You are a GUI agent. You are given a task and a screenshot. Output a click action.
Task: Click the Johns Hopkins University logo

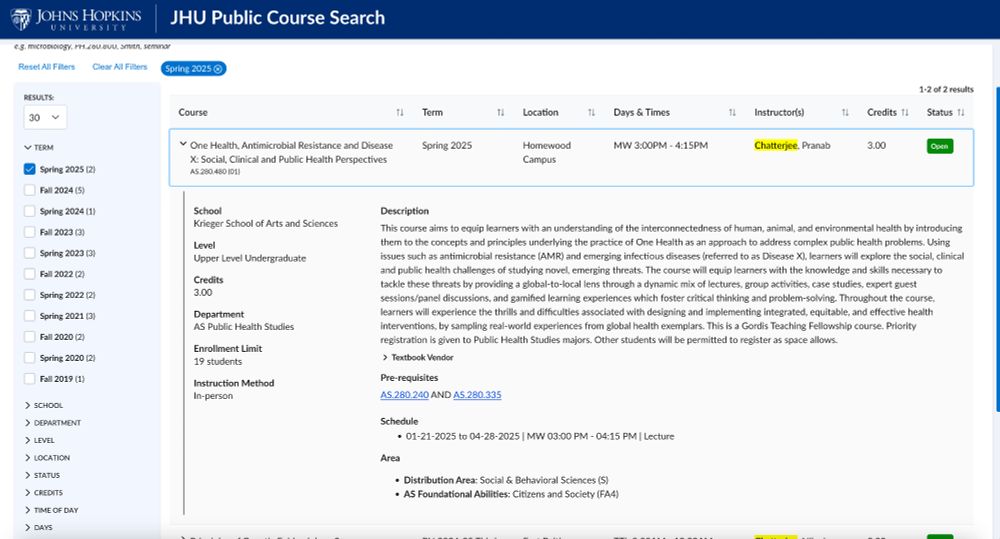76,19
